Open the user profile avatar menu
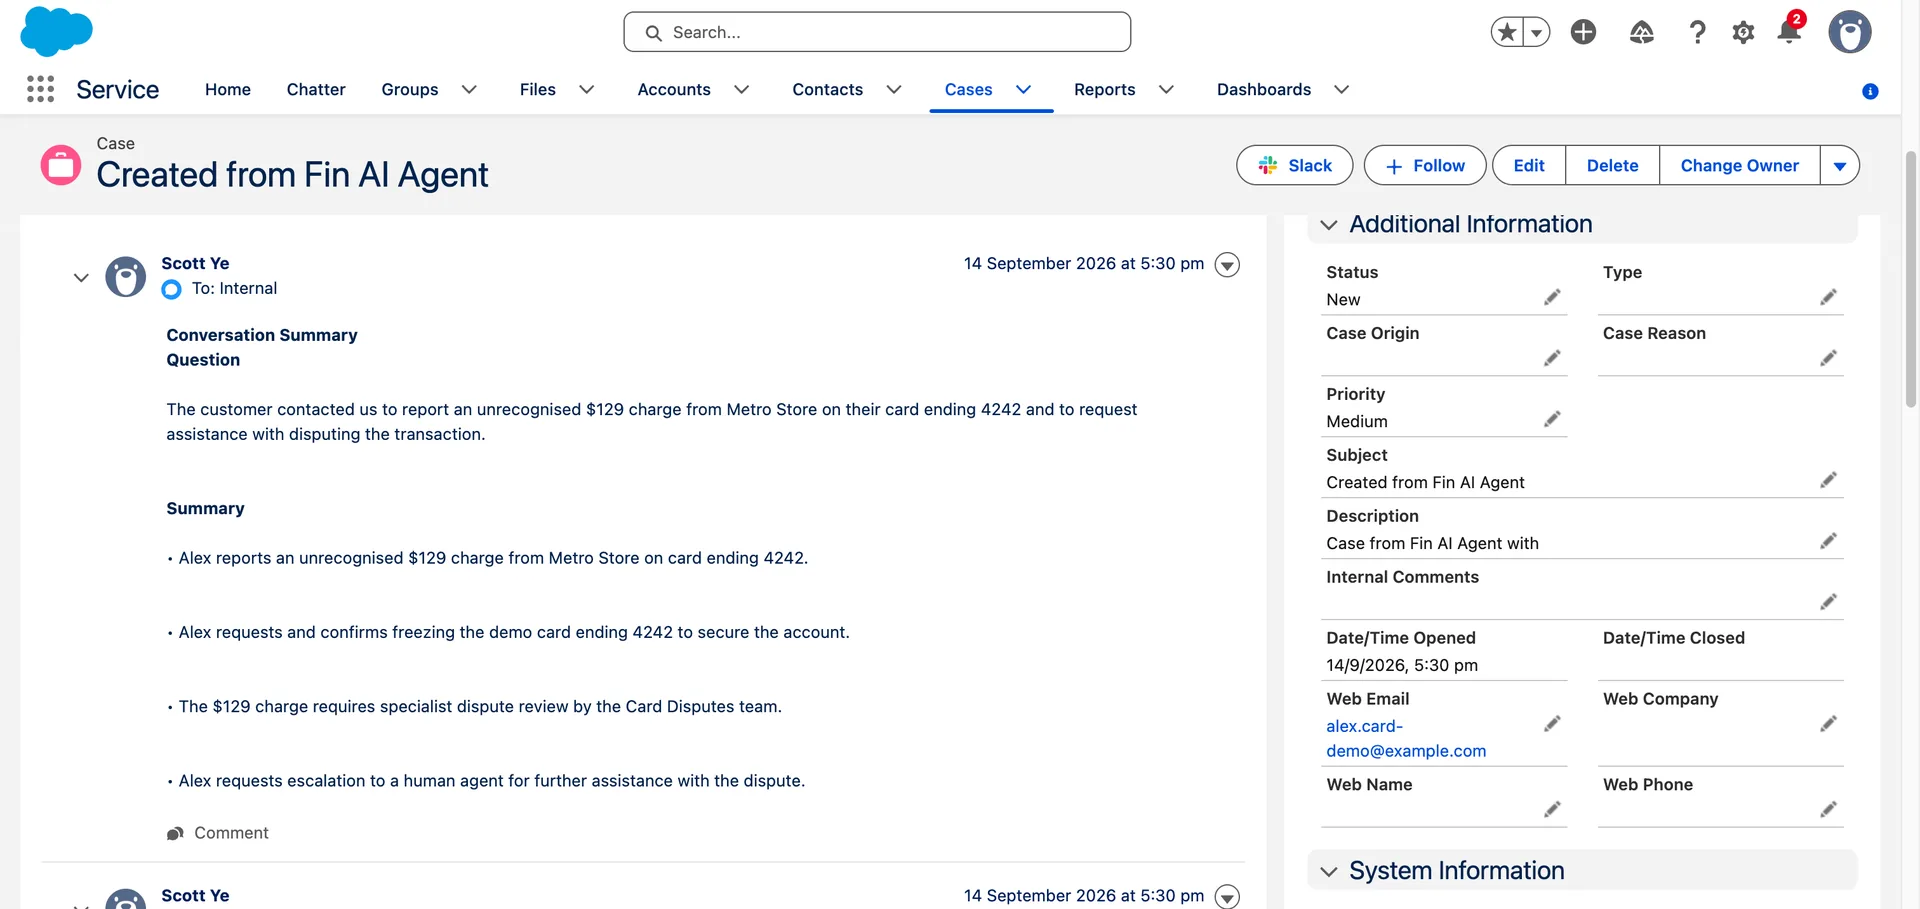Image resolution: width=1920 pixels, height=909 pixels. (1850, 32)
